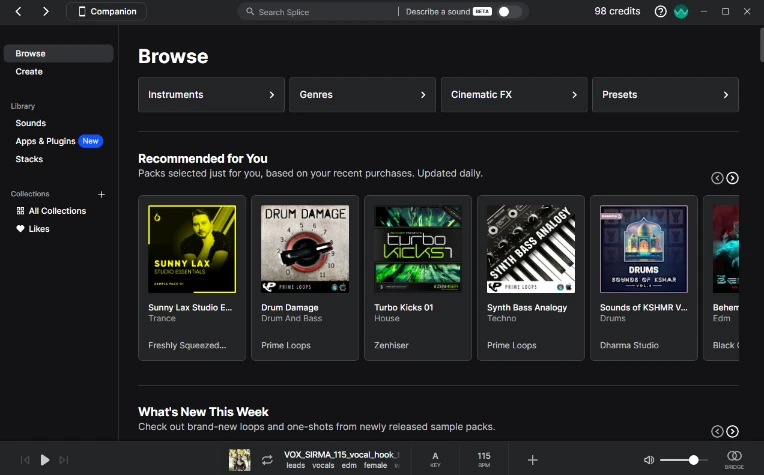Play the current sample
The height and width of the screenshot is (475, 764).
(x=45, y=460)
